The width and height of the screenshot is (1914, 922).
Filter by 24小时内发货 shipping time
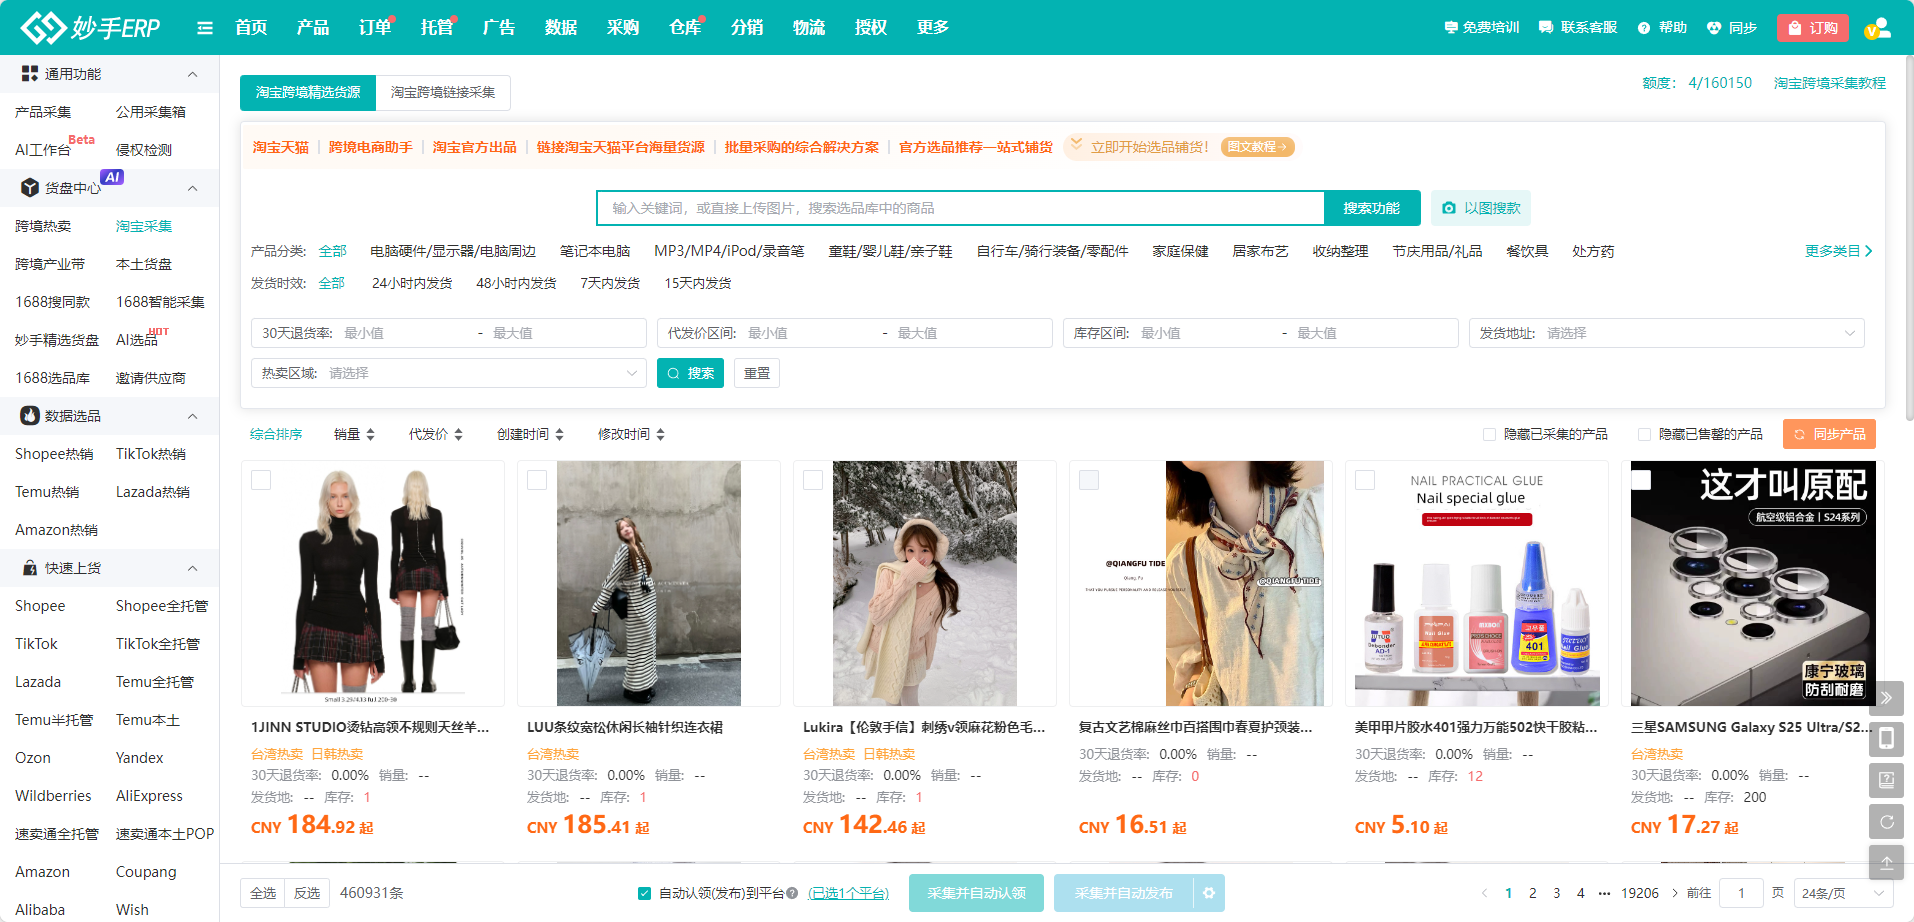(x=412, y=283)
